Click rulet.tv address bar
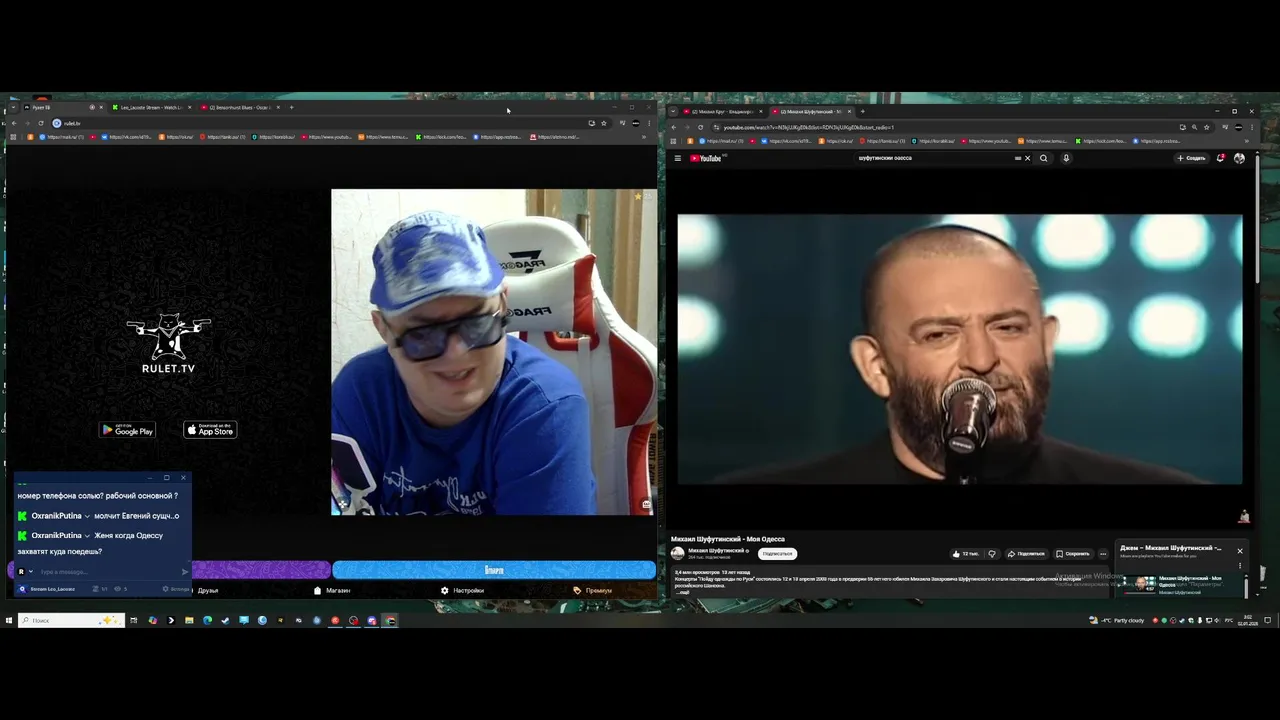 click(320, 123)
